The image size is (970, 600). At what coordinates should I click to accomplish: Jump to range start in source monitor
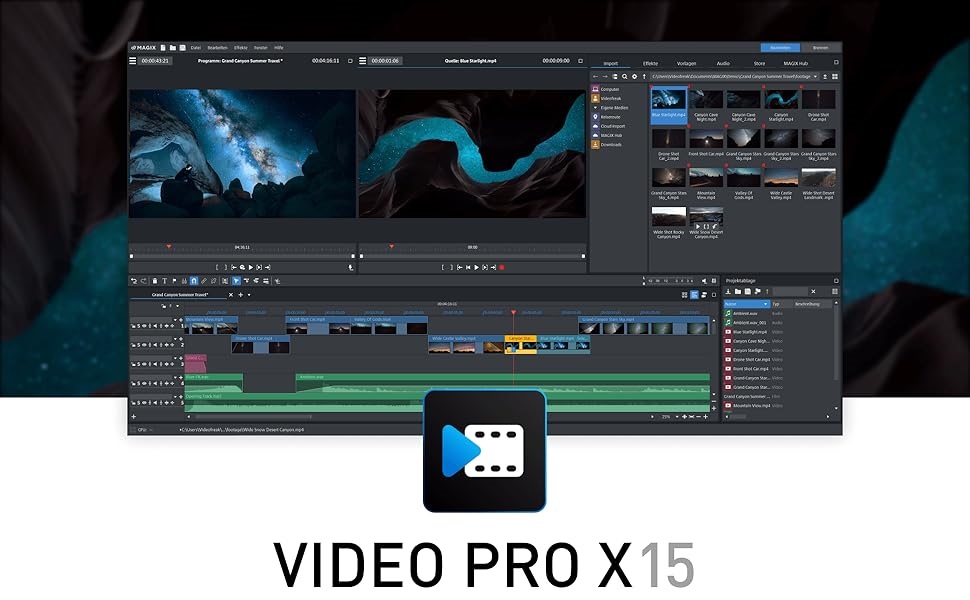460,267
